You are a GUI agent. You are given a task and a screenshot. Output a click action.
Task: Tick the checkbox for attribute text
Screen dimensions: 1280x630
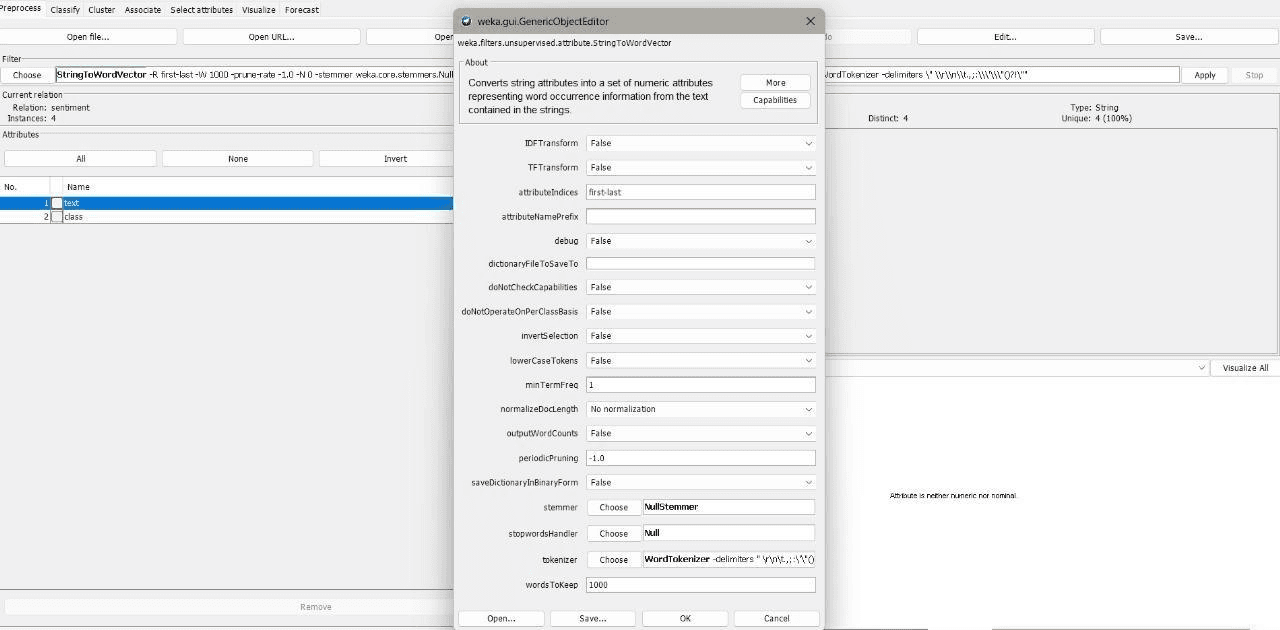57,203
